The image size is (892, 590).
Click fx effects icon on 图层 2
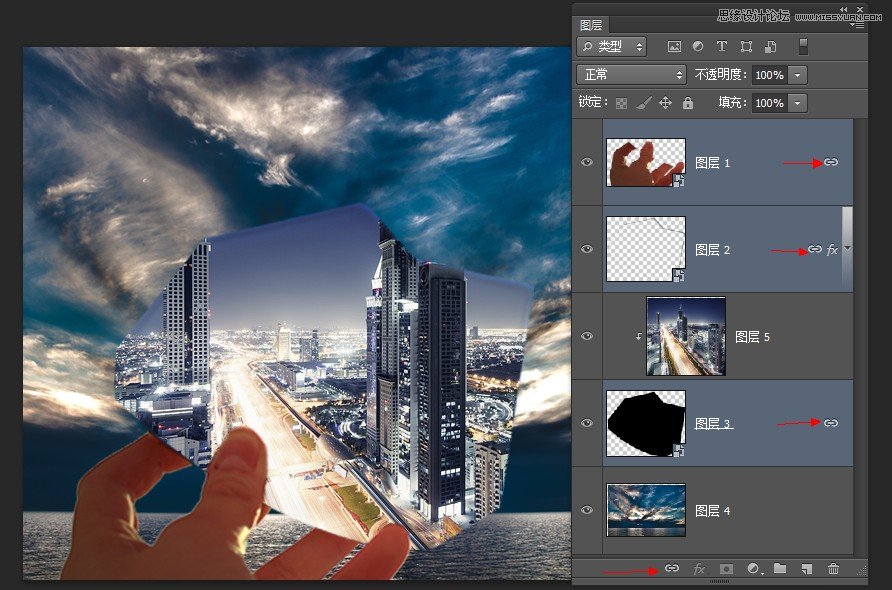click(832, 249)
